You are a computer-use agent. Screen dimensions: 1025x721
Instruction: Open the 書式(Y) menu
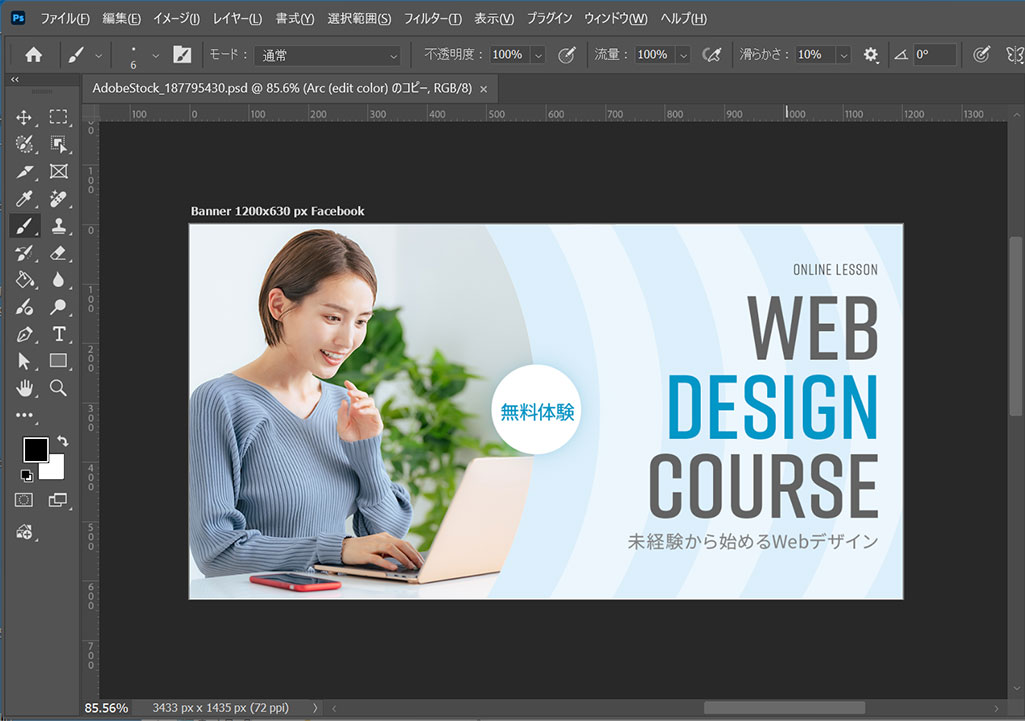point(295,18)
